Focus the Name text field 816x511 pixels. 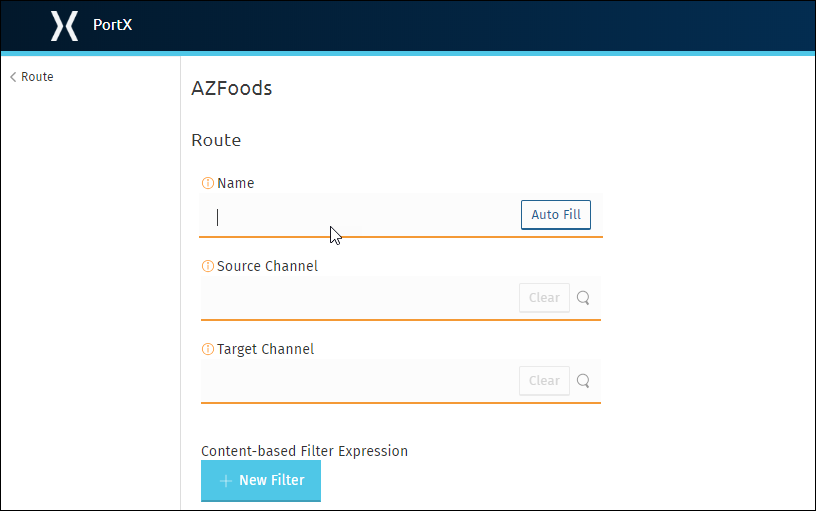359,215
